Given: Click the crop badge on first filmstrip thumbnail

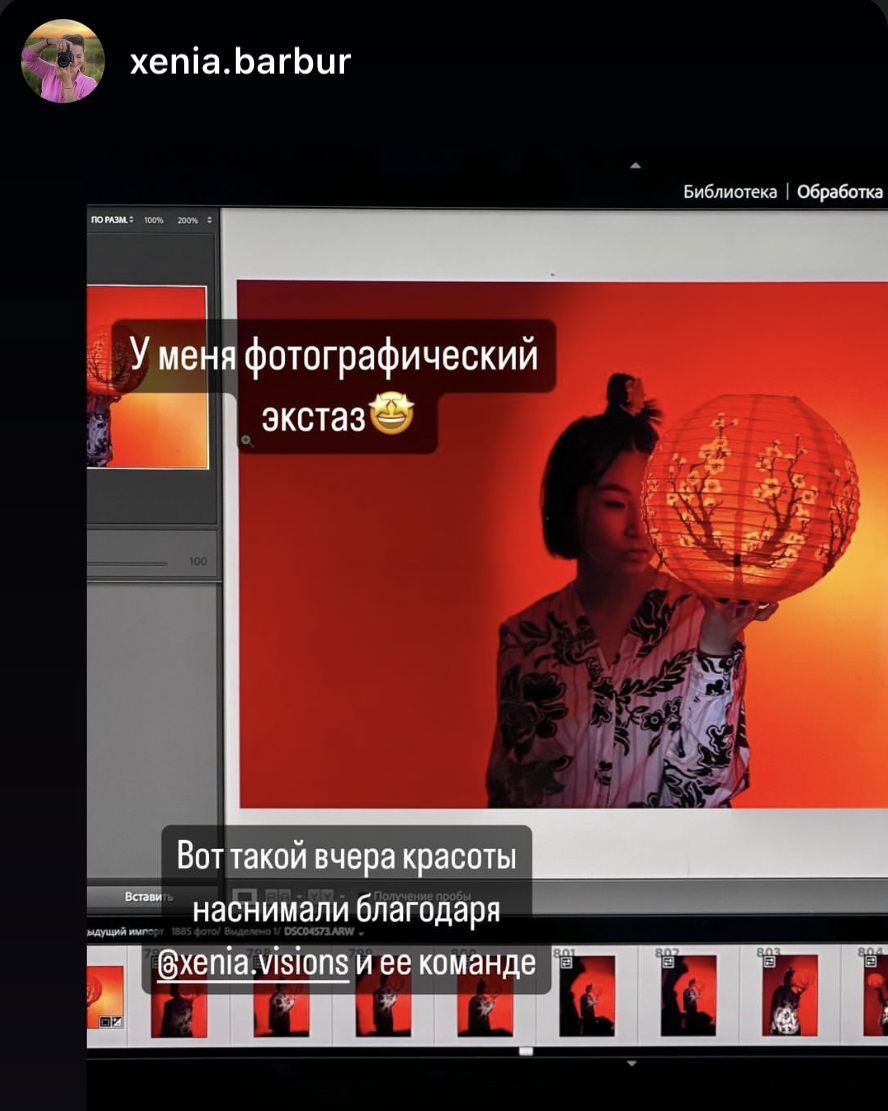Looking at the screenshot, I should [104, 1021].
